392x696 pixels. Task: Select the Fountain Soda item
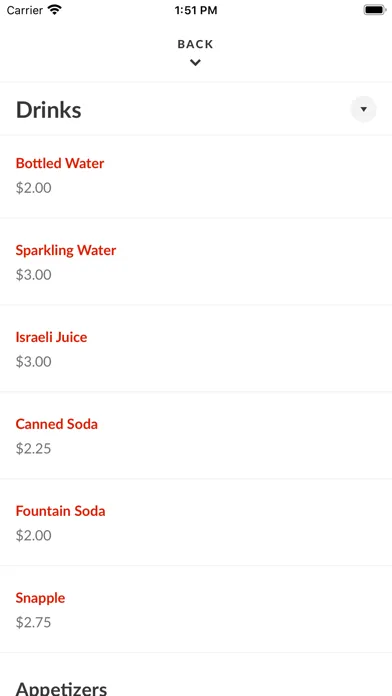60,511
